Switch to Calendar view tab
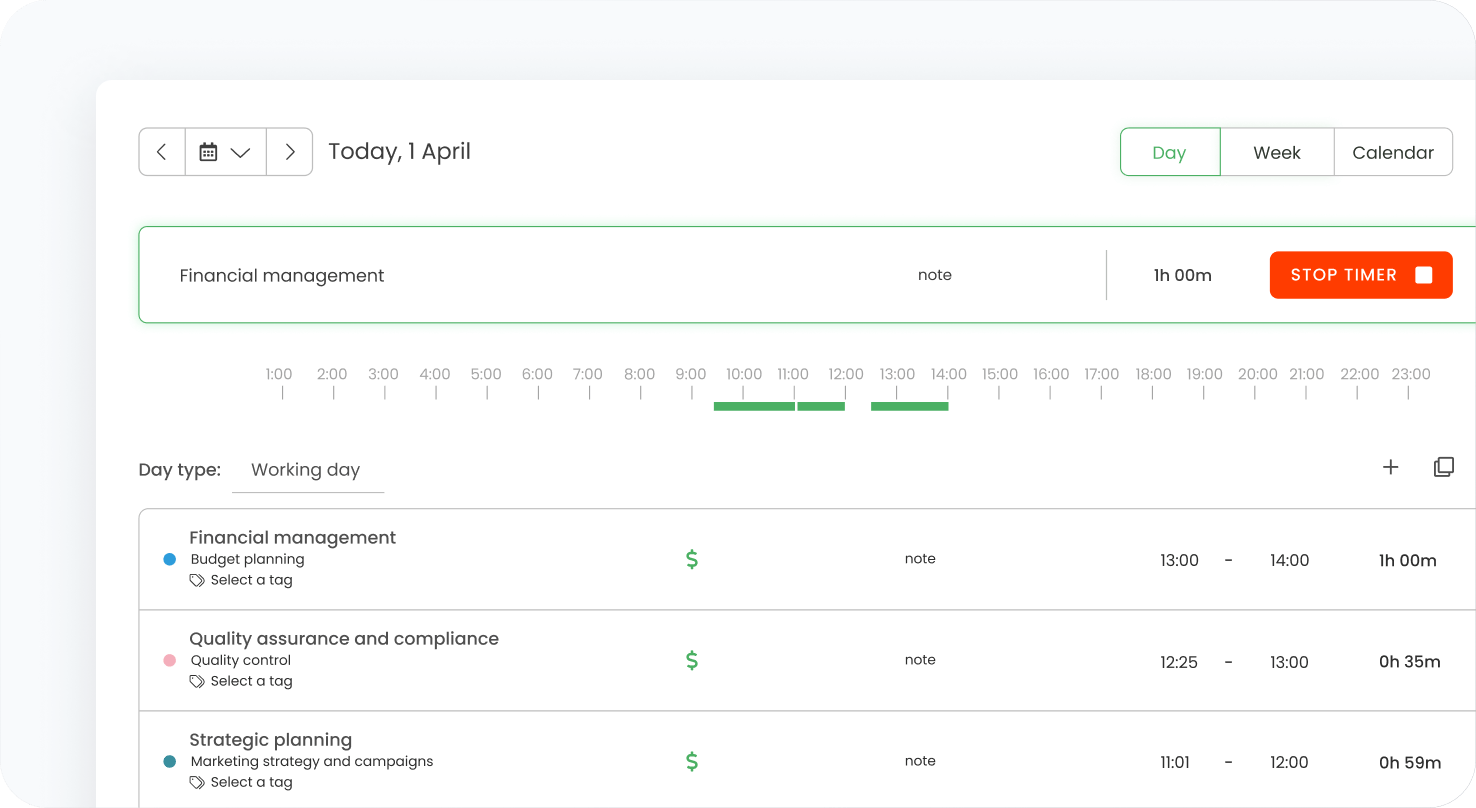The height and width of the screenshot is (808, 1476). tap(1393, 152)
